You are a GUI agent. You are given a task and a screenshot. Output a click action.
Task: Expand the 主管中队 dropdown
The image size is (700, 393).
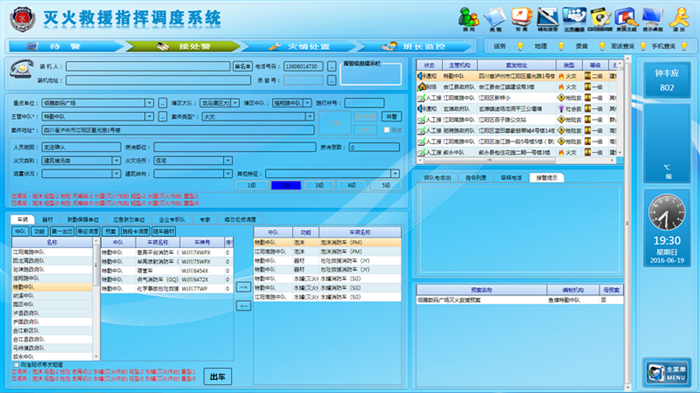point(149,117)
